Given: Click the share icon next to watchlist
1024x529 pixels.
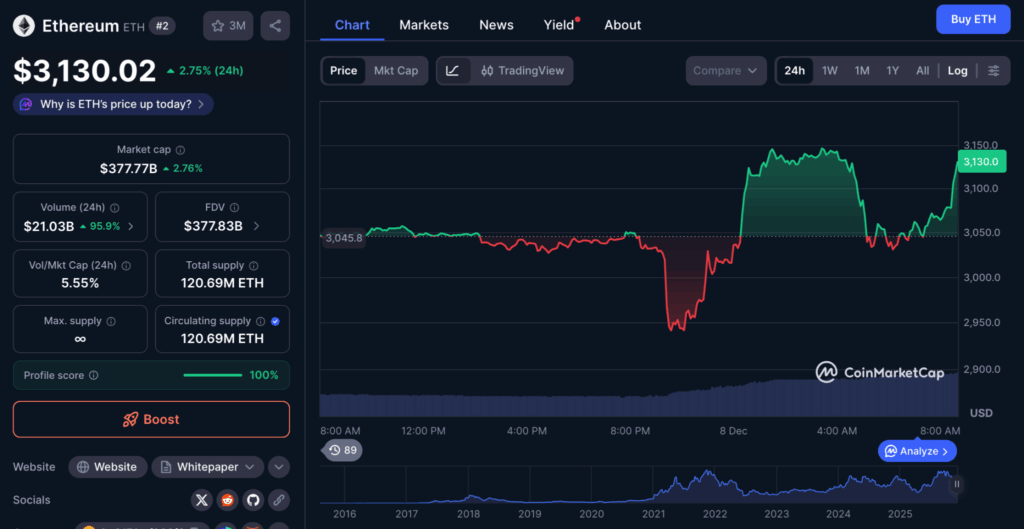Looking at the screenshot, I should click(x=275, y=26).
